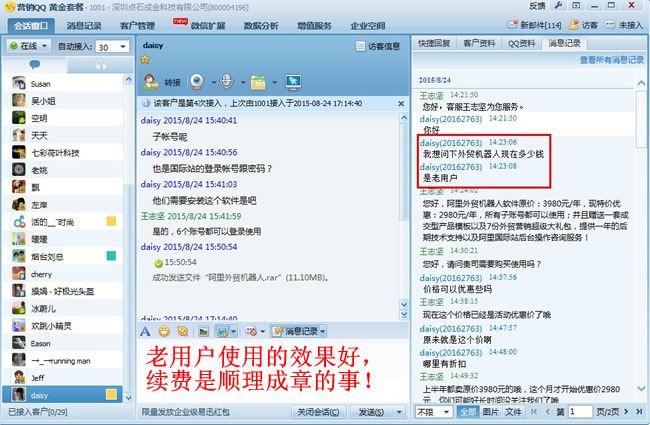Image resolution: width=650 pixels, height=425 pixels.
Task: Switch to chat bubble contacts tab
Action: [x=34, y=64]
